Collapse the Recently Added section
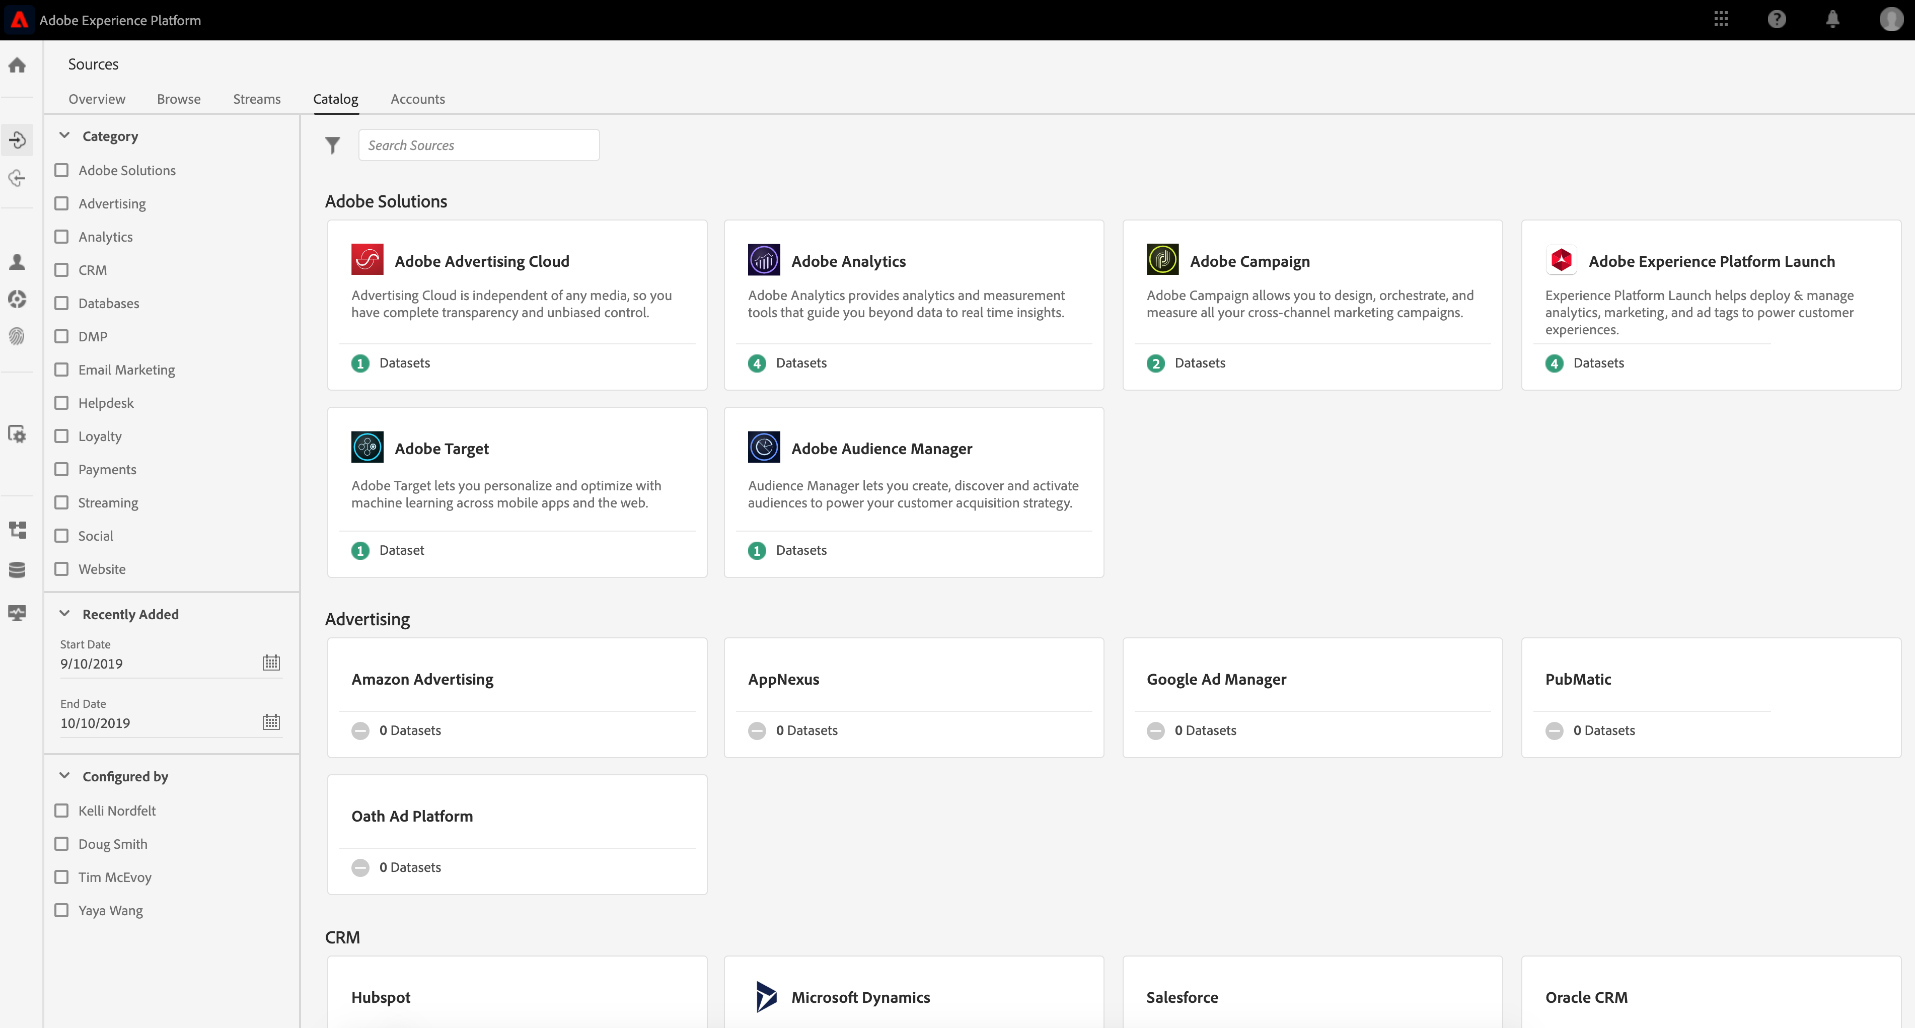Screen dimensions: 1915x1028 [x=64, y=614]
